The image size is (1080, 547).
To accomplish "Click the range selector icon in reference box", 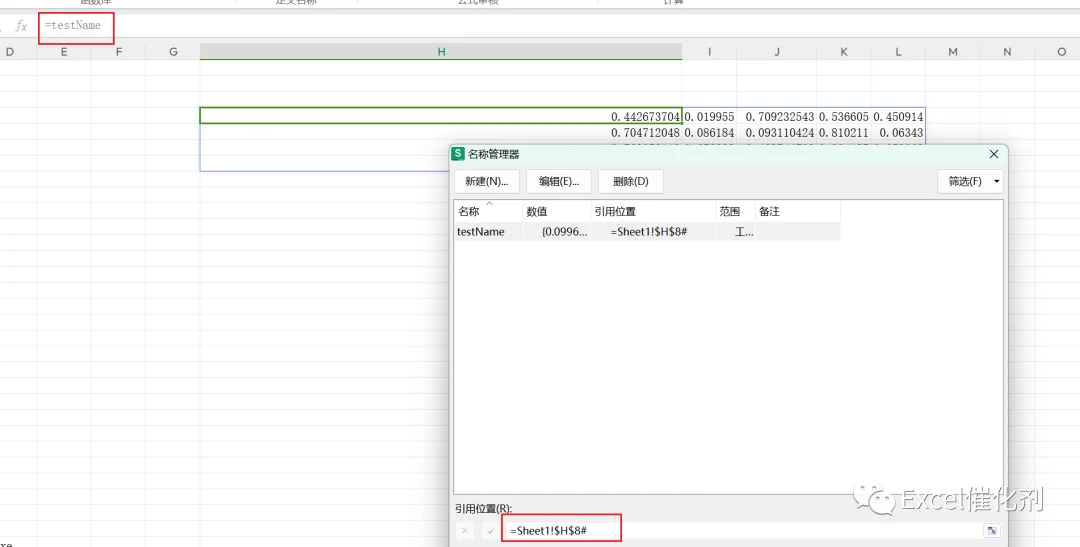I will click(x=992, y=530).
